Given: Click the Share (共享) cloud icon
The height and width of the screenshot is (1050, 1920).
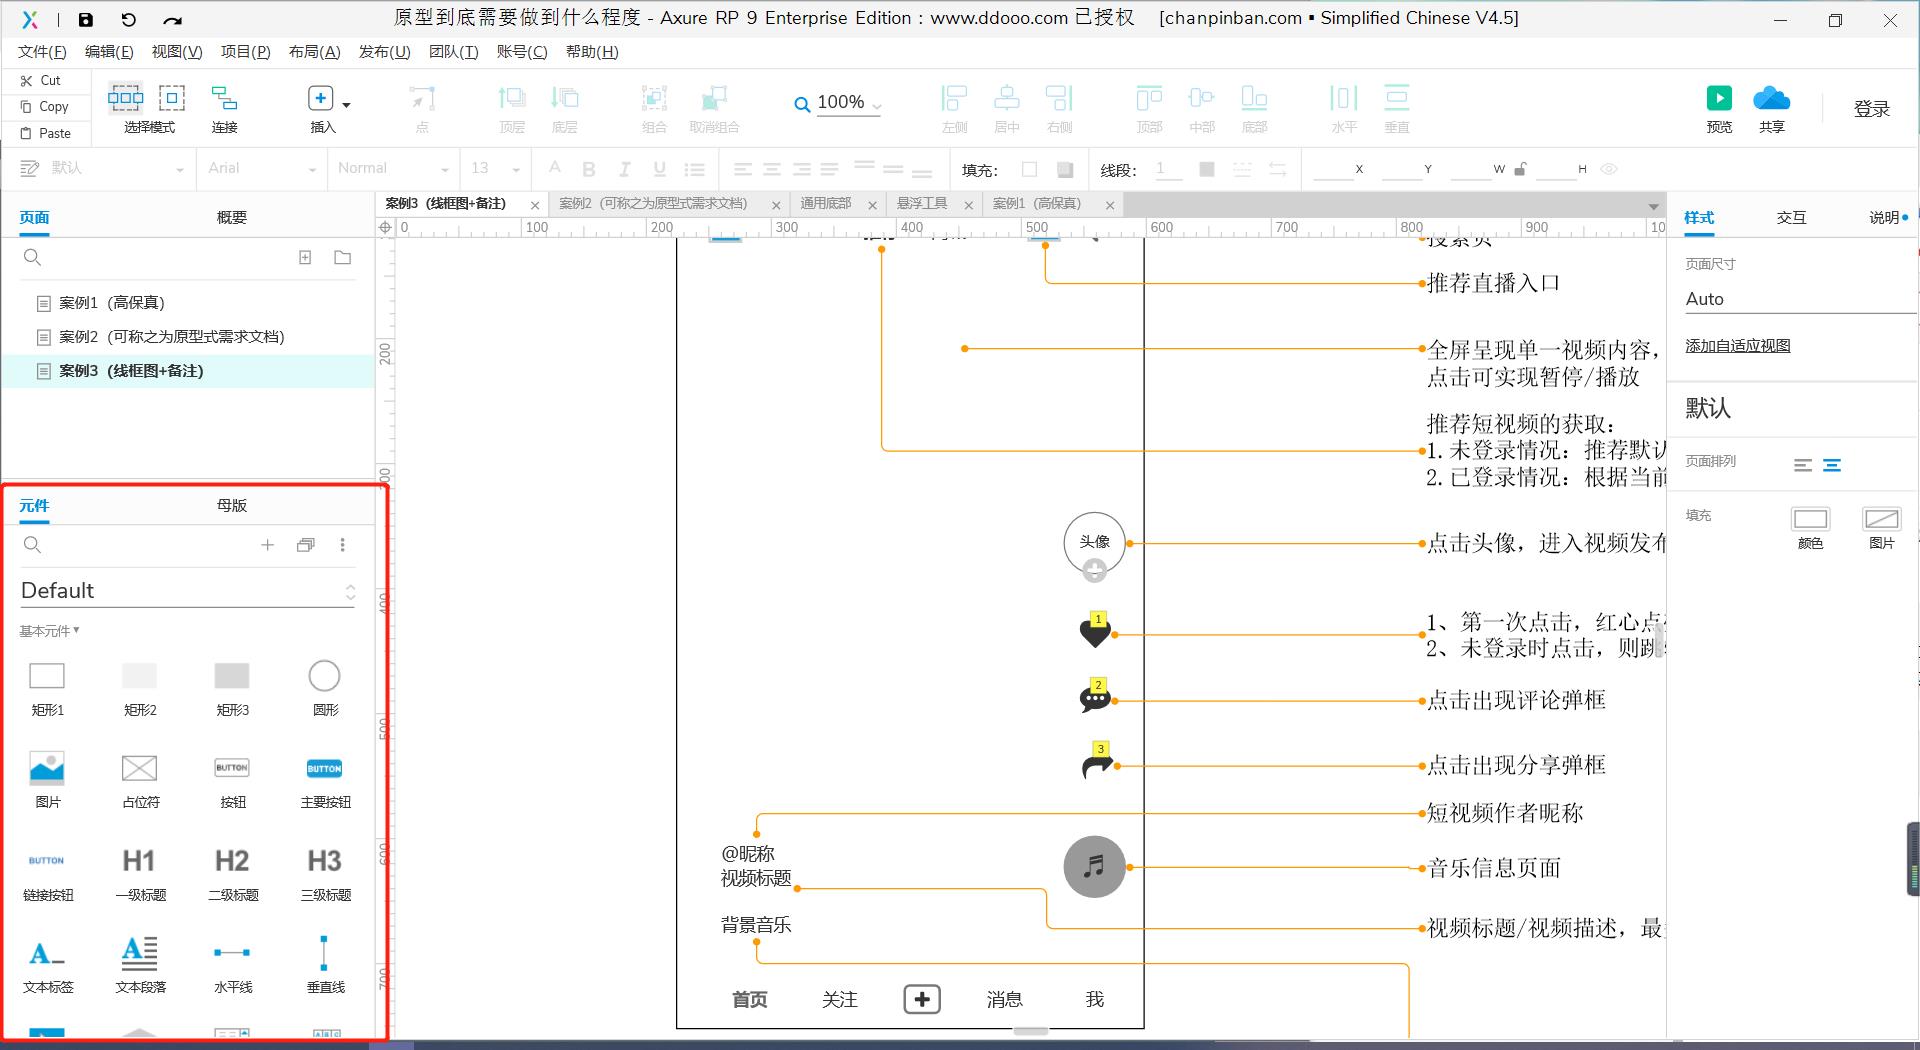Looking at the screenshot, I should point(1771,98).
